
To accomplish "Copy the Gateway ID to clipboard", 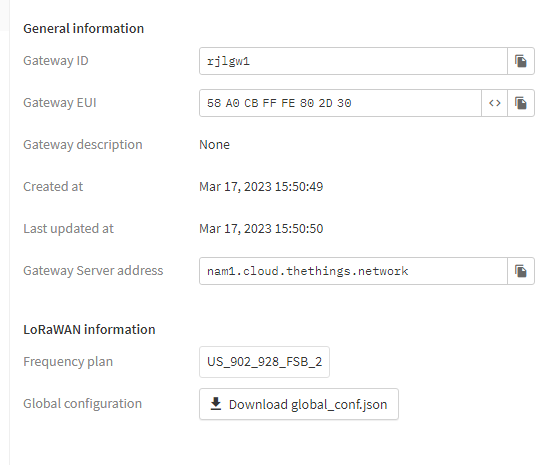I will pos(521,61).
